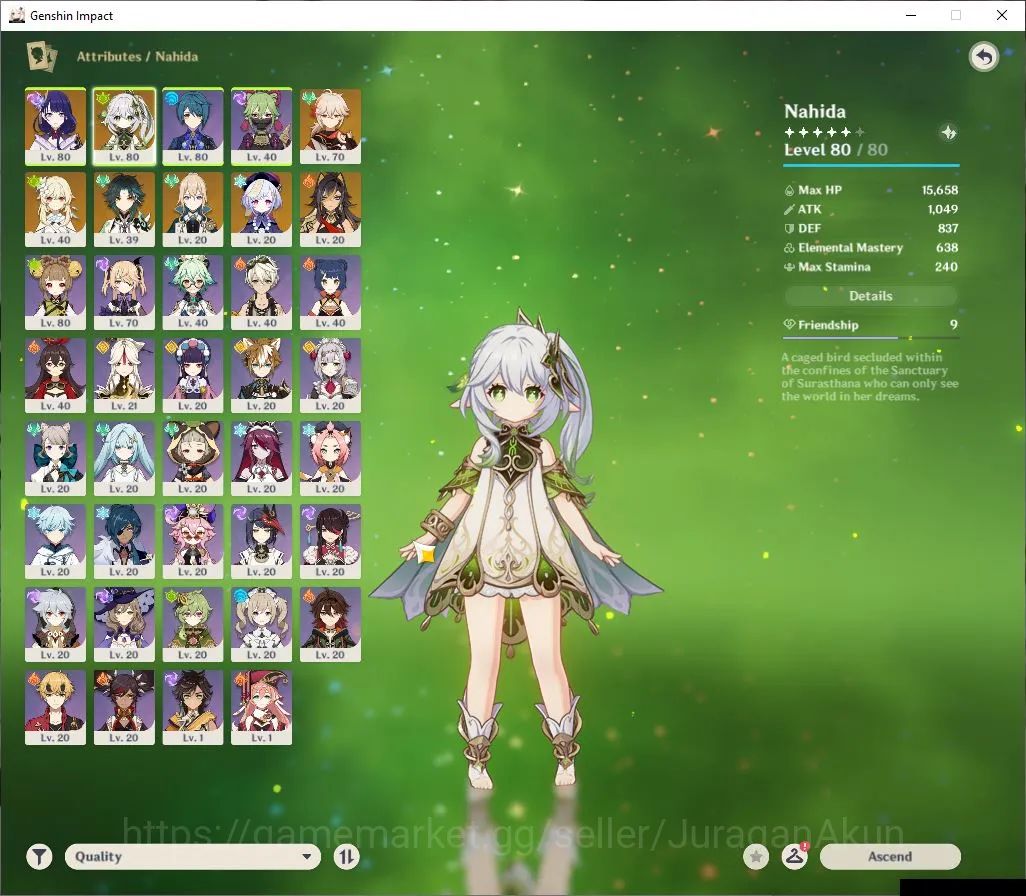Open the Details stats button

(x=870, y=296)
